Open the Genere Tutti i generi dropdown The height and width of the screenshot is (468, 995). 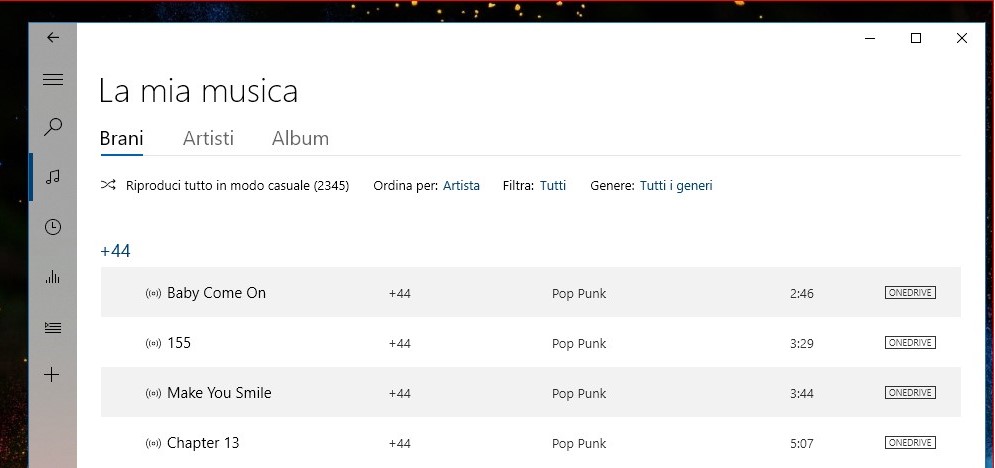[x=676, y=186]
